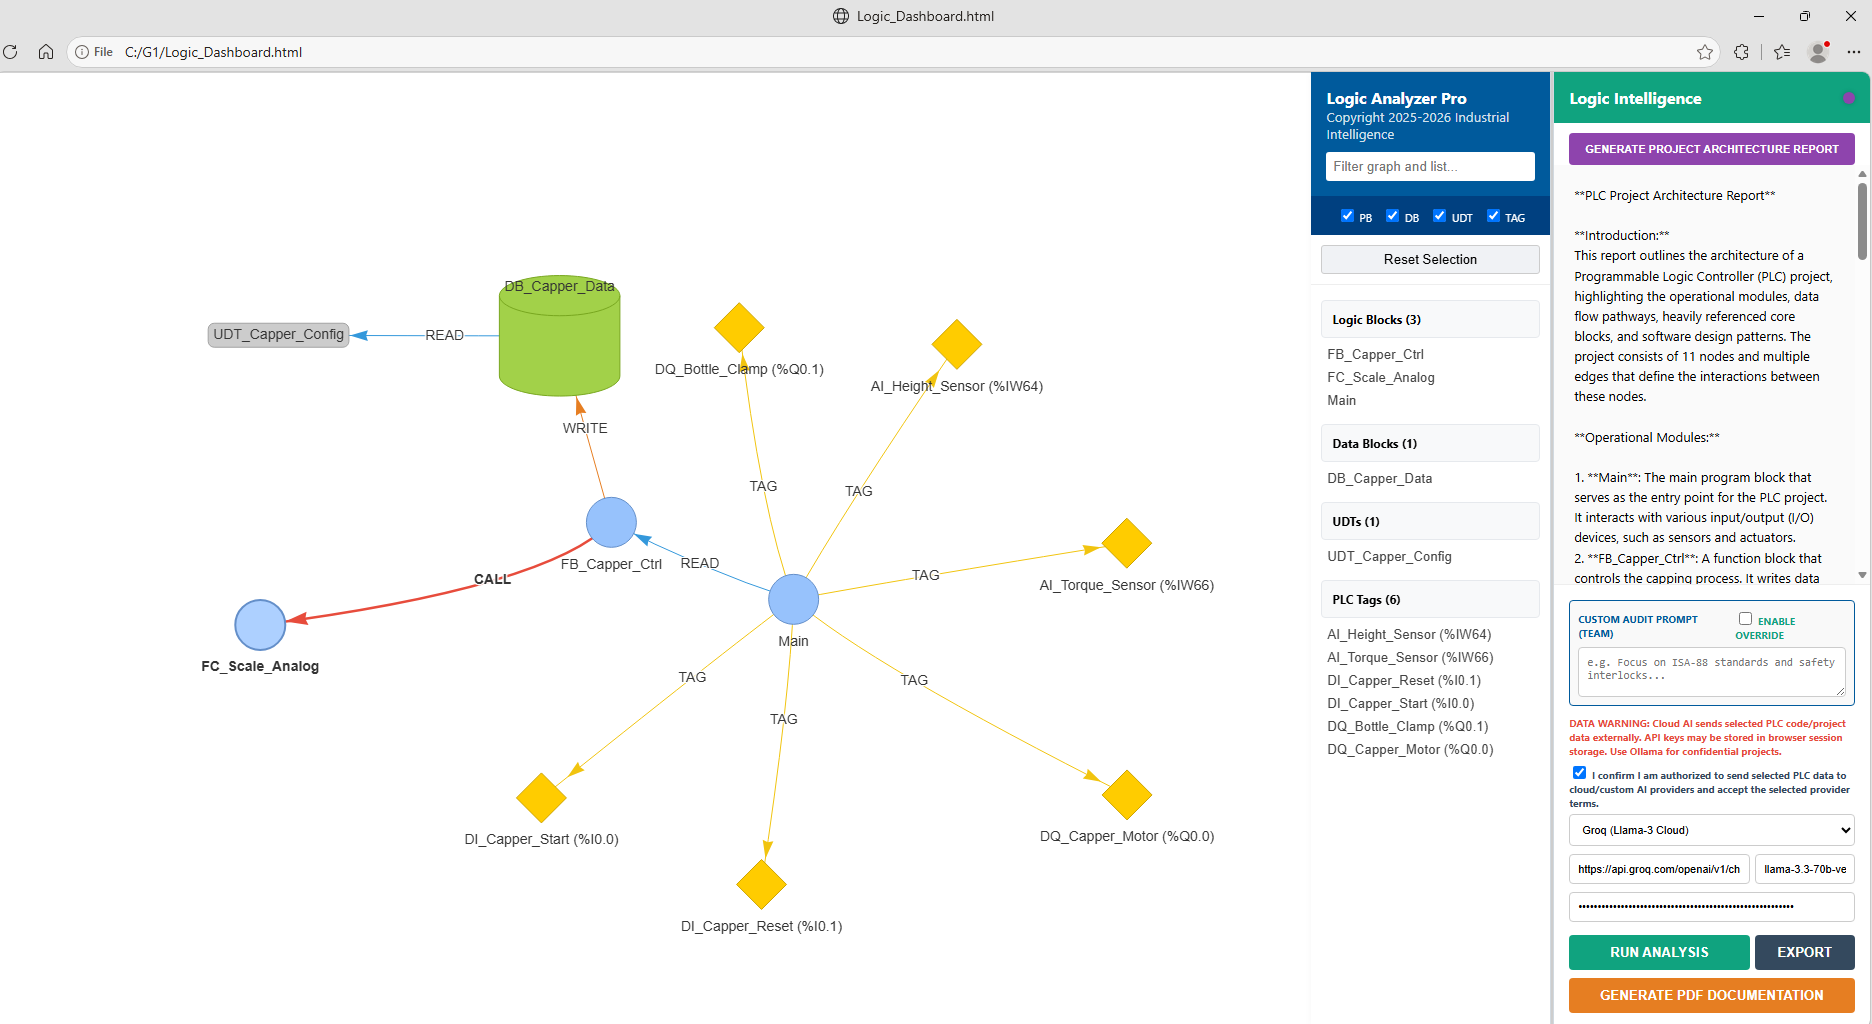Click the llama-3.3-70b model name field
The width and height of the screenshot is (1872, 1024).
pyautogui.click(x=1805, y=869)
